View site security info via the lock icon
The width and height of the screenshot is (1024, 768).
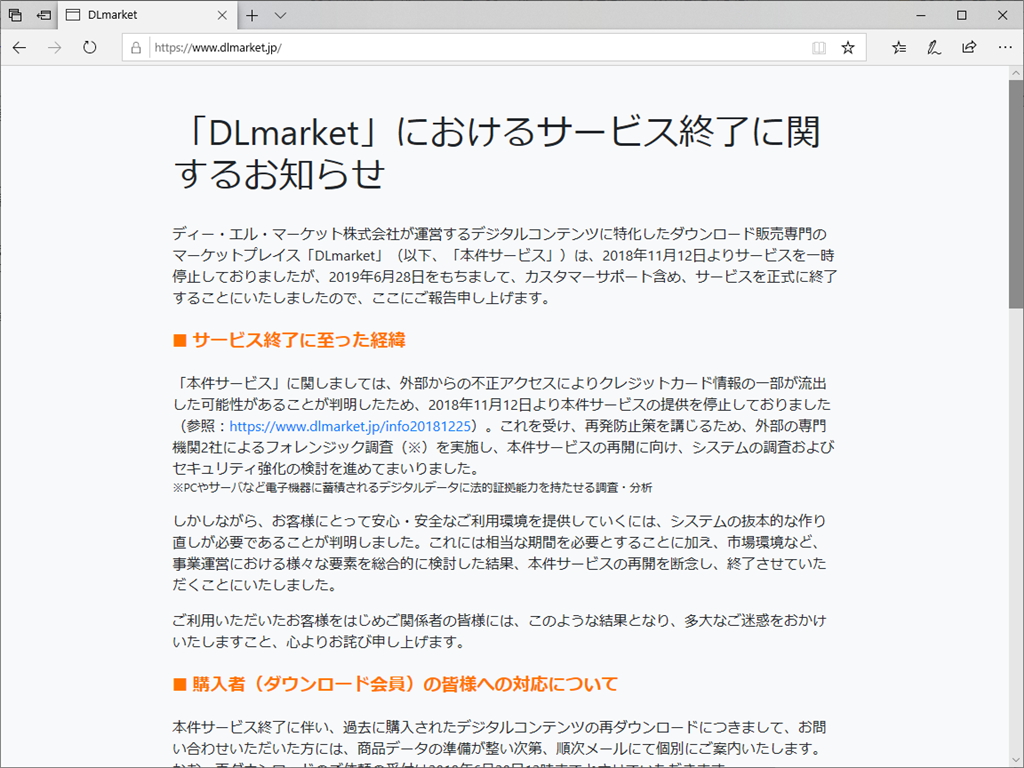[135, 46]
